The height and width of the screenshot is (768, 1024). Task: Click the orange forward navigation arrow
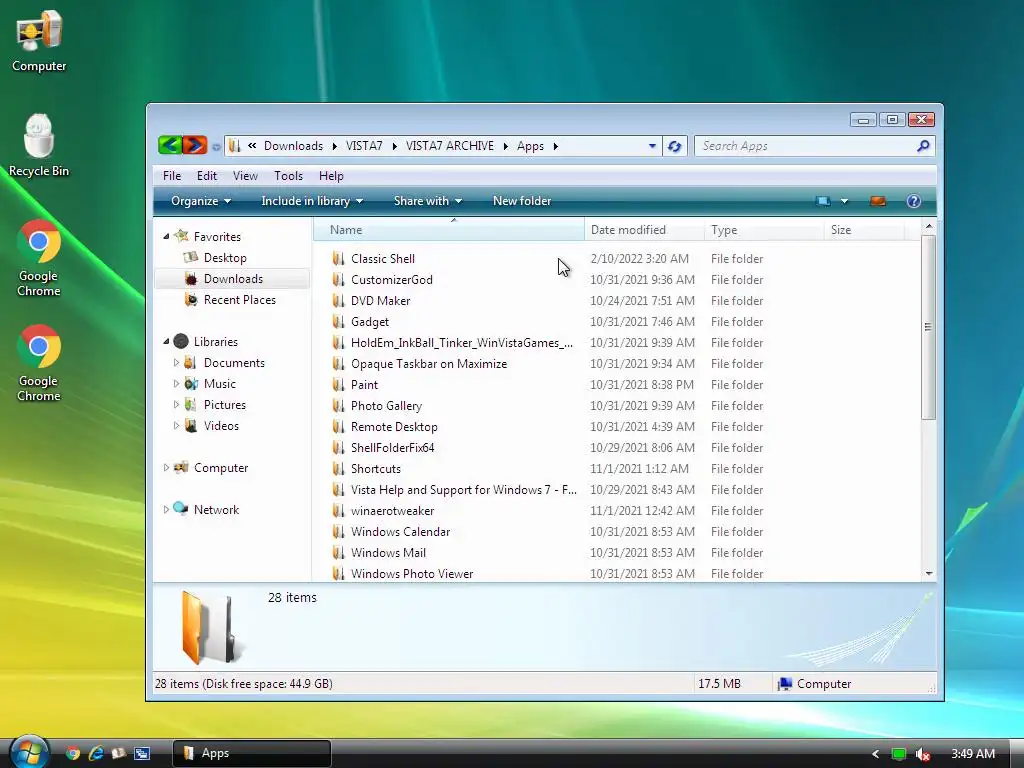(195, 145)
